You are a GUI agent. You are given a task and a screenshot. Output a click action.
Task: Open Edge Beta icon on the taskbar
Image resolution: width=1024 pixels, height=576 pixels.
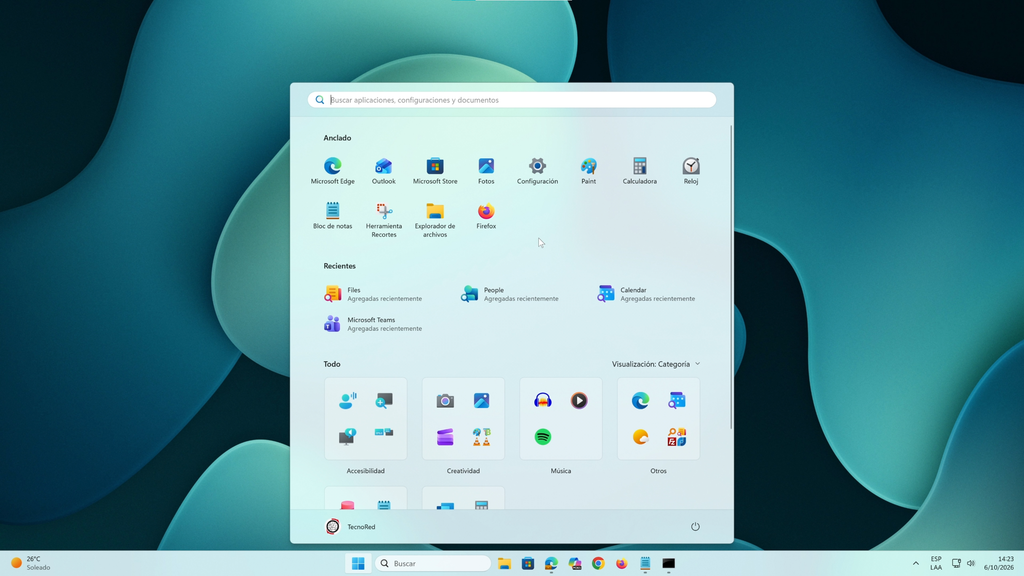point(551,564)
